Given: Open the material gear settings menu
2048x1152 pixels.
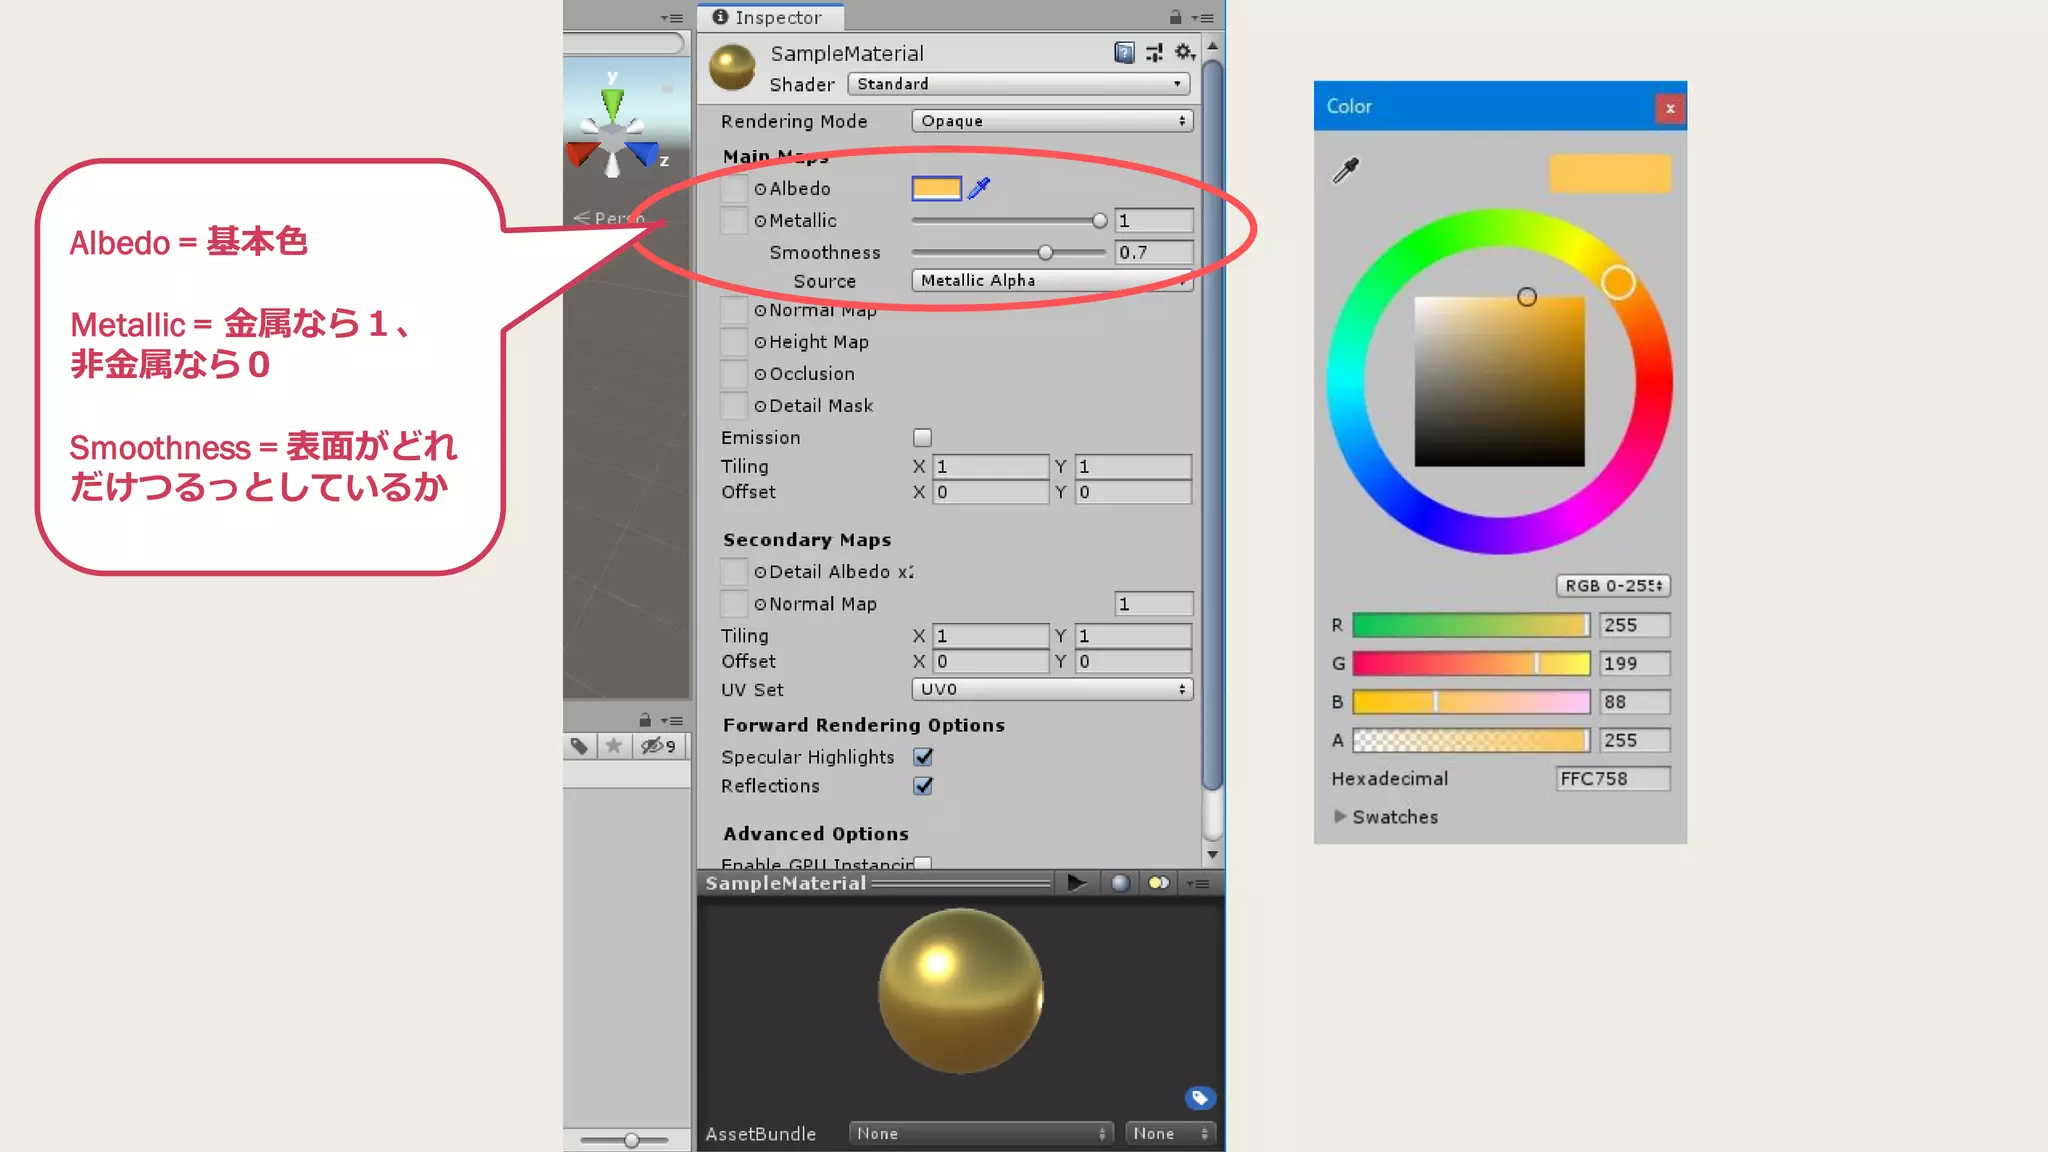Looking at the screenshot, I should (x=1185, y=53).
